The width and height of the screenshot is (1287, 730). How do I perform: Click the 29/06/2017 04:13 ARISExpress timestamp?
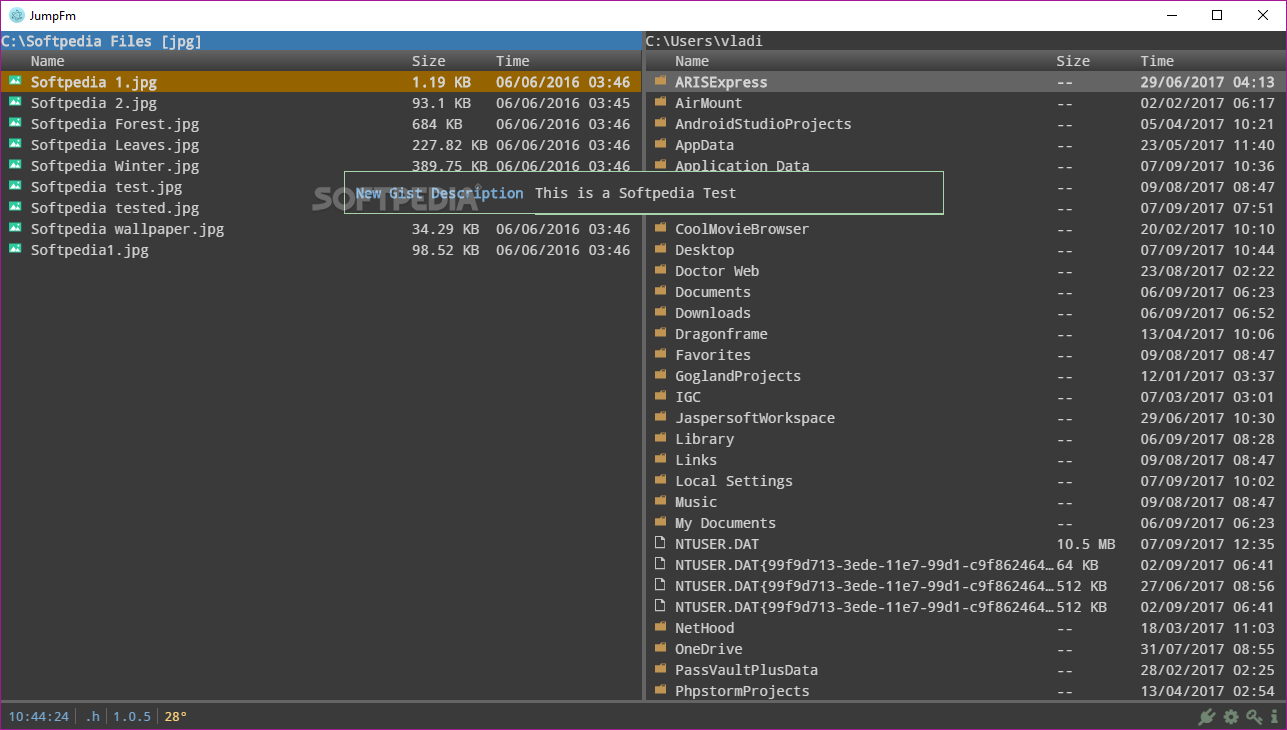pyautogui.click(x=1207, y=82)
